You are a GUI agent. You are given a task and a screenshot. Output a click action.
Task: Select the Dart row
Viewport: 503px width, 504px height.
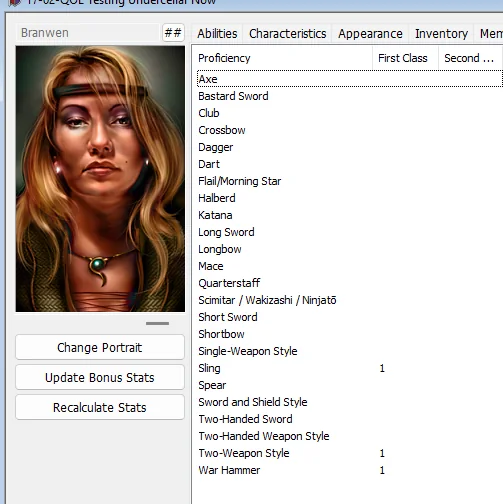coord(349,164)
